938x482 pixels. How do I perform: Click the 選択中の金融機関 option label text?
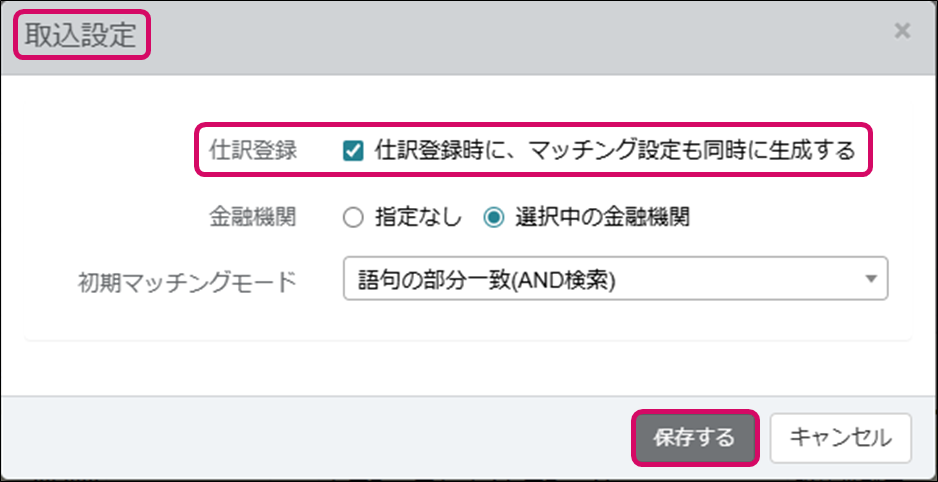pyautogui.click(x=602, y=217)
